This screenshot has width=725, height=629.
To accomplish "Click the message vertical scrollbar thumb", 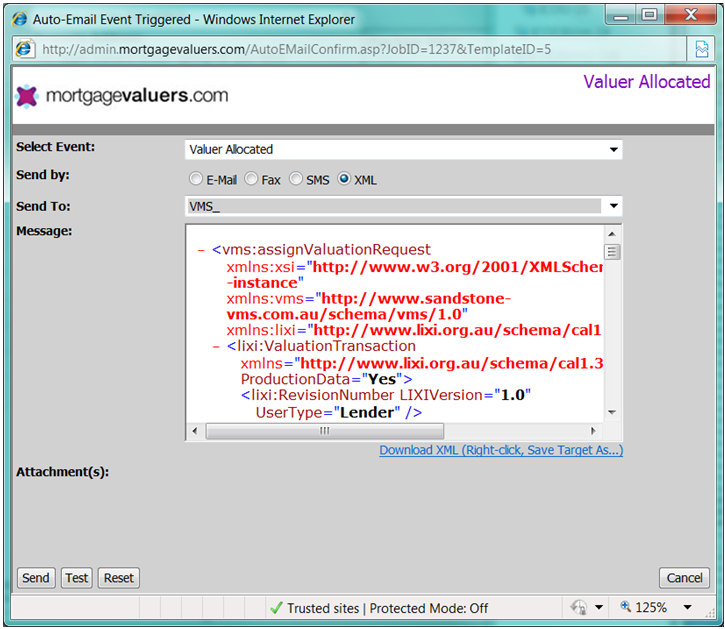I will point(612,252).
